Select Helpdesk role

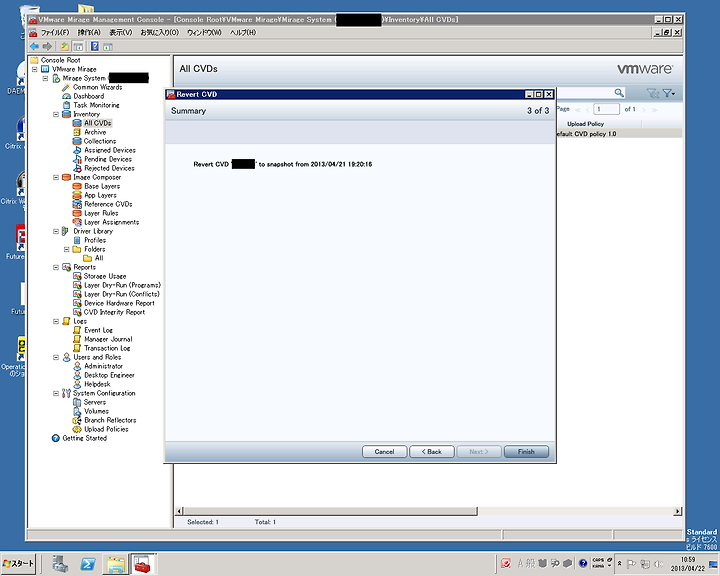pos(97,384)
